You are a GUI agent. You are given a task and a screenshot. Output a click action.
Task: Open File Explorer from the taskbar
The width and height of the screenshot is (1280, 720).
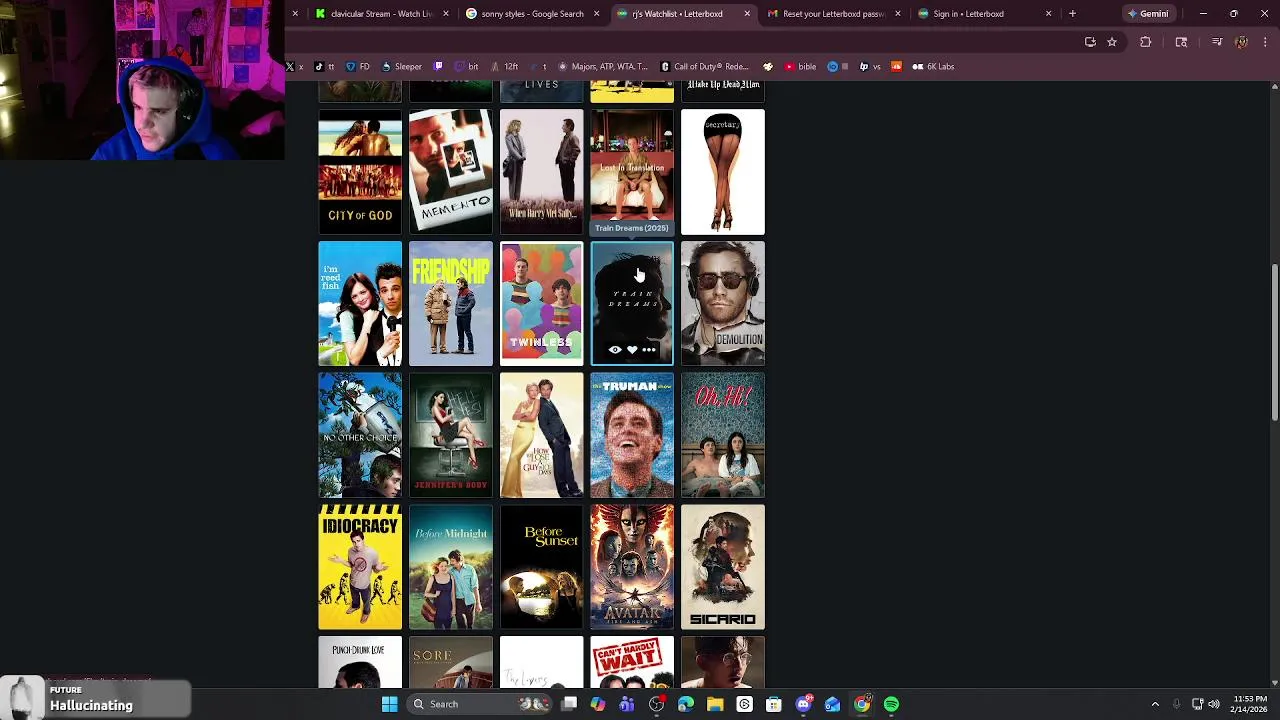[x=715, y=704]
